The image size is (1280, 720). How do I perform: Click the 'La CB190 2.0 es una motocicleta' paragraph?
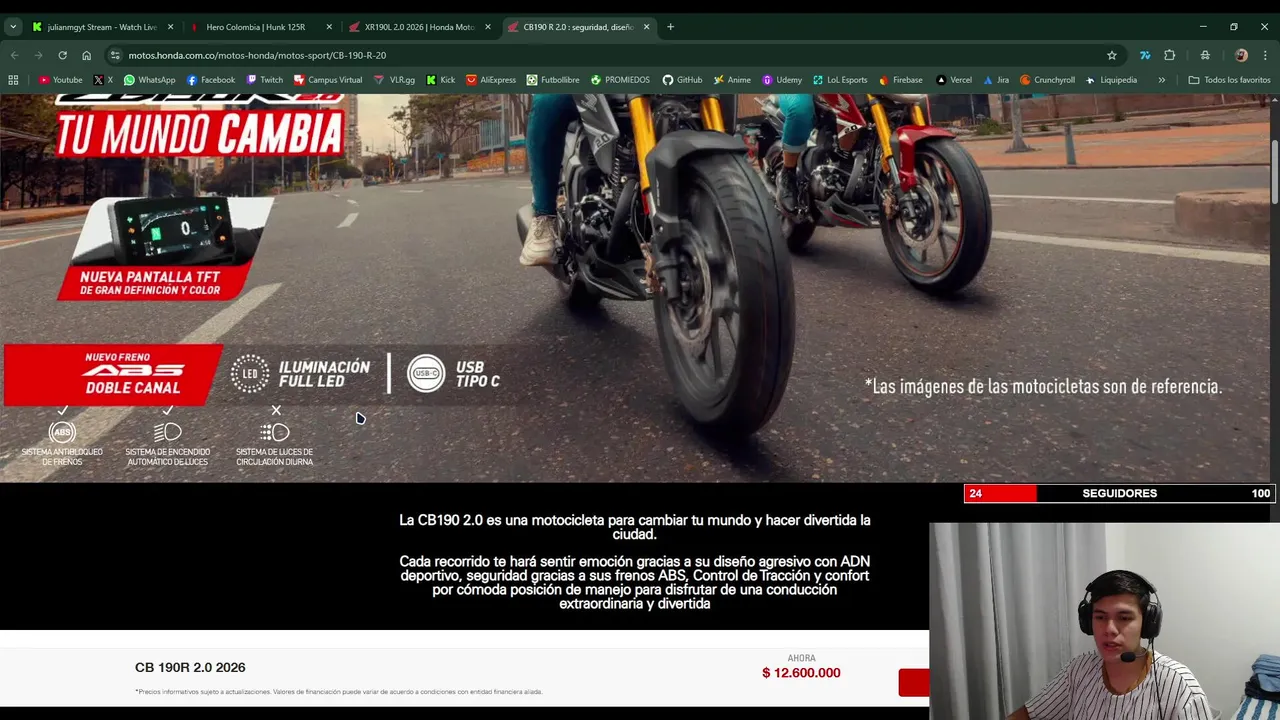635,527
